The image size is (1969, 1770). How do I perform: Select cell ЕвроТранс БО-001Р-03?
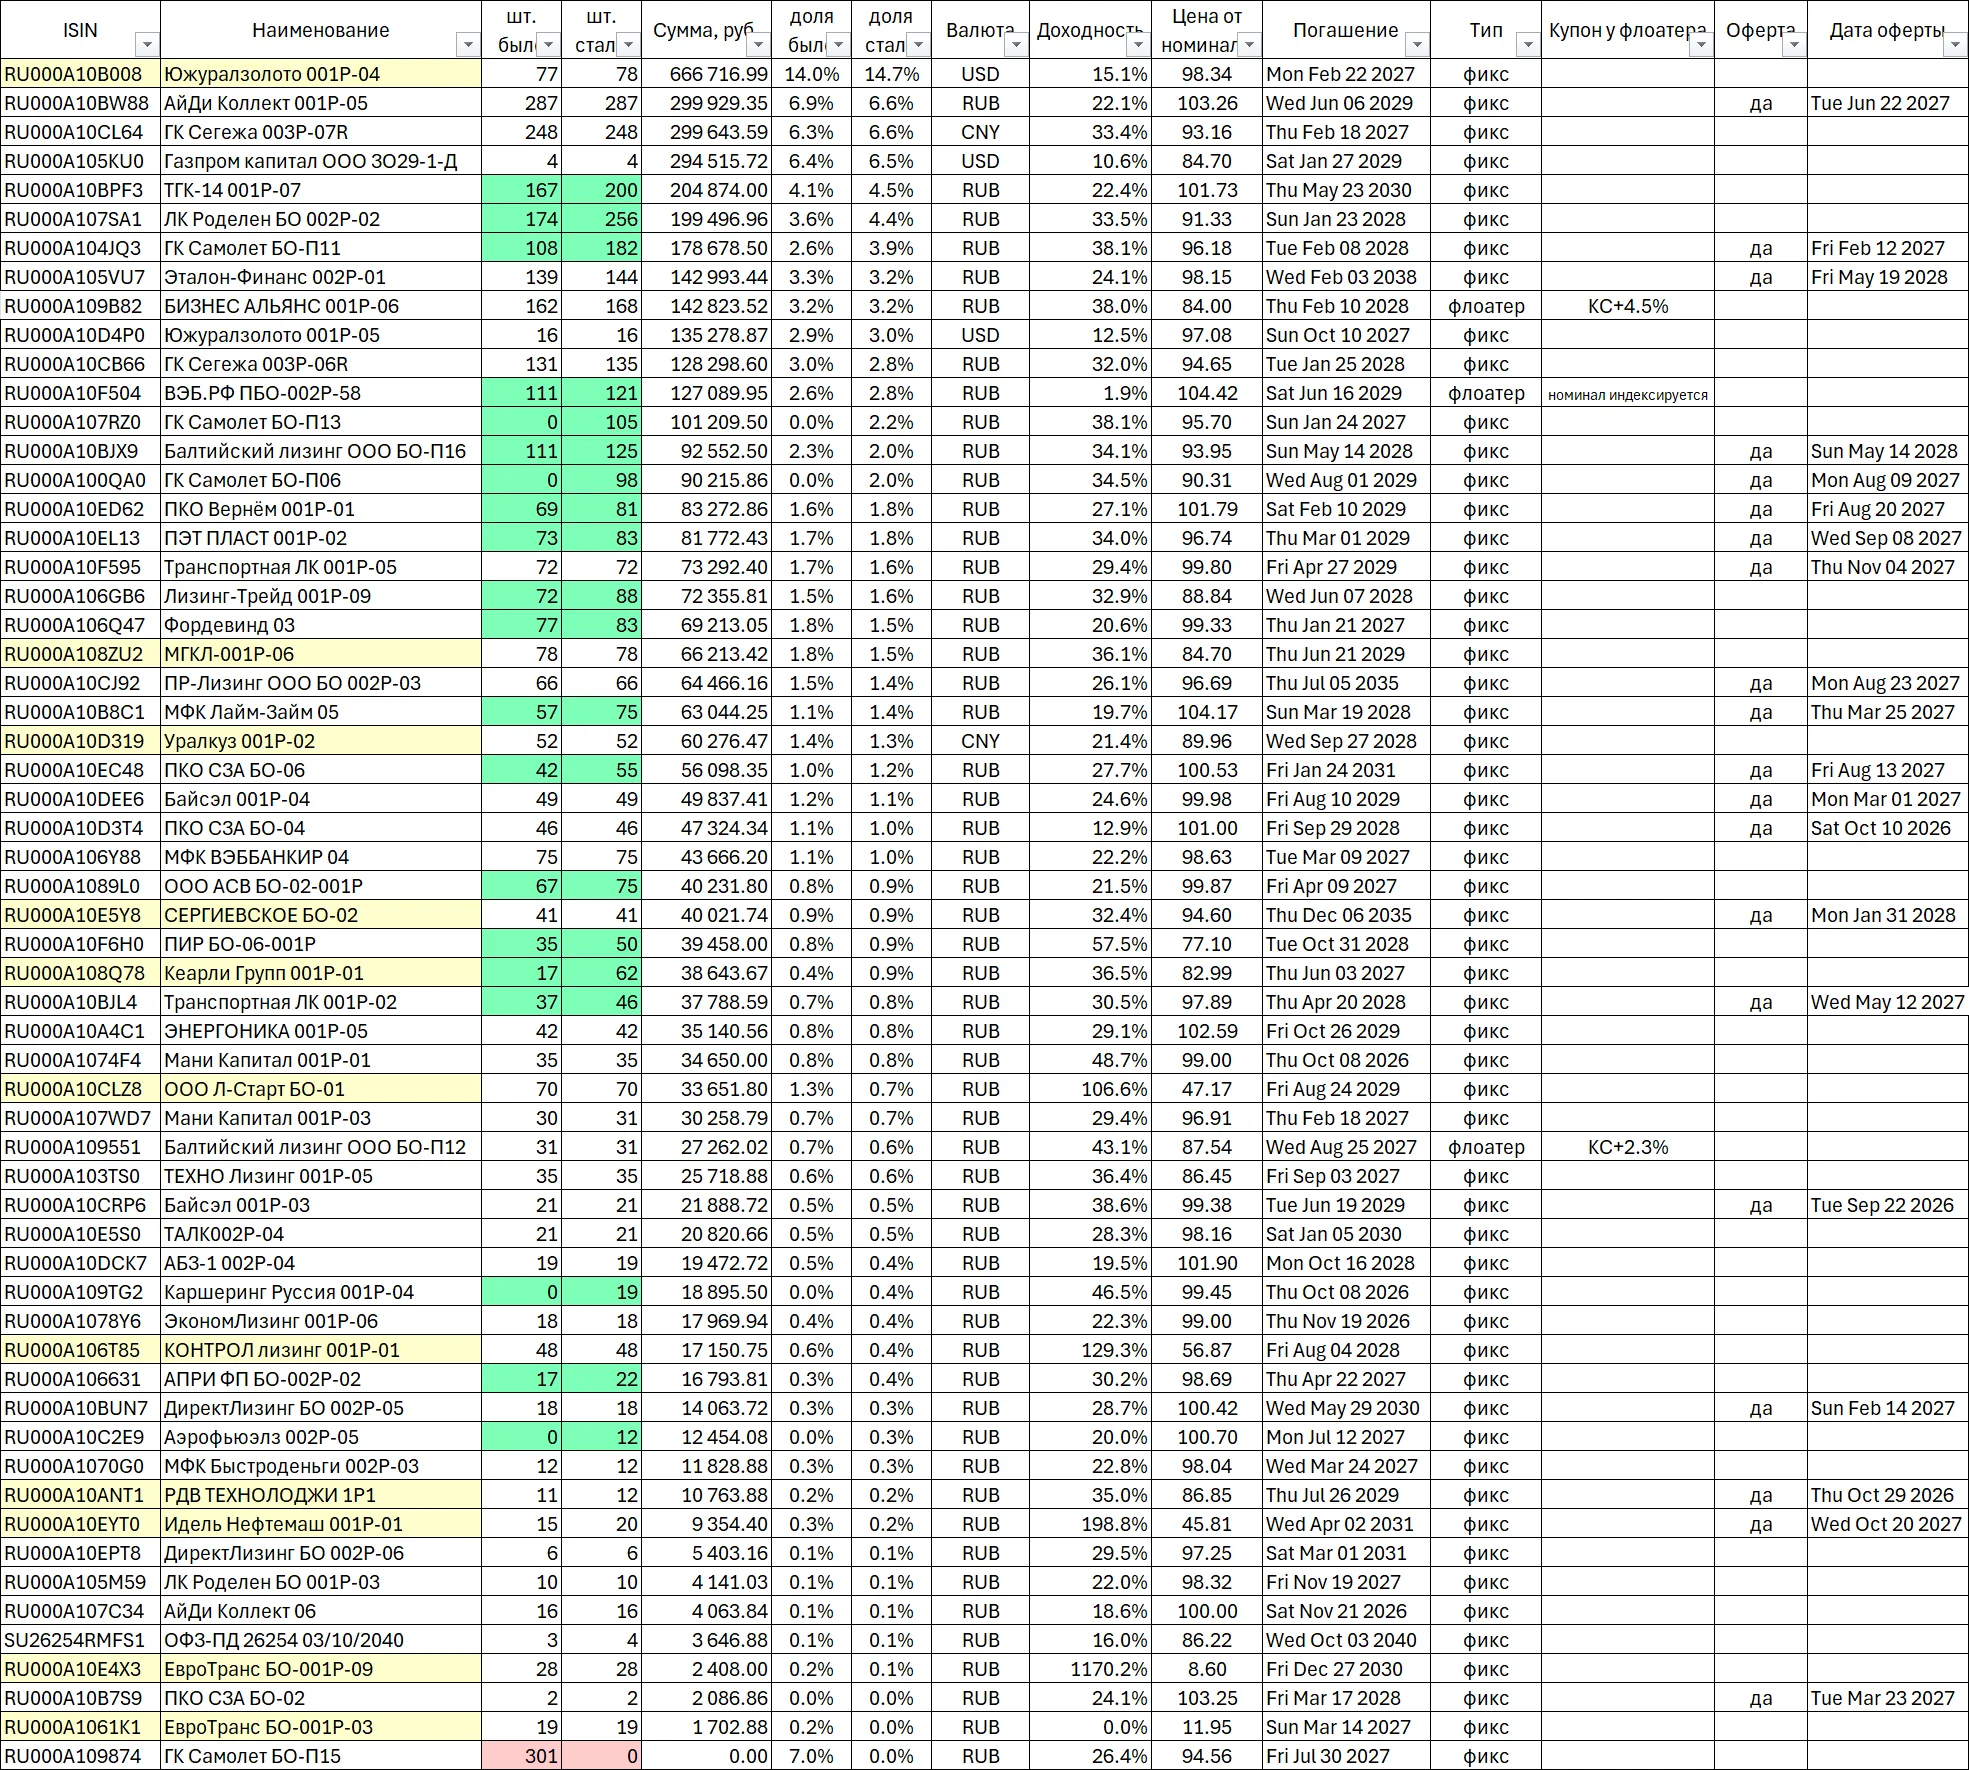(x=321, y=1727)
